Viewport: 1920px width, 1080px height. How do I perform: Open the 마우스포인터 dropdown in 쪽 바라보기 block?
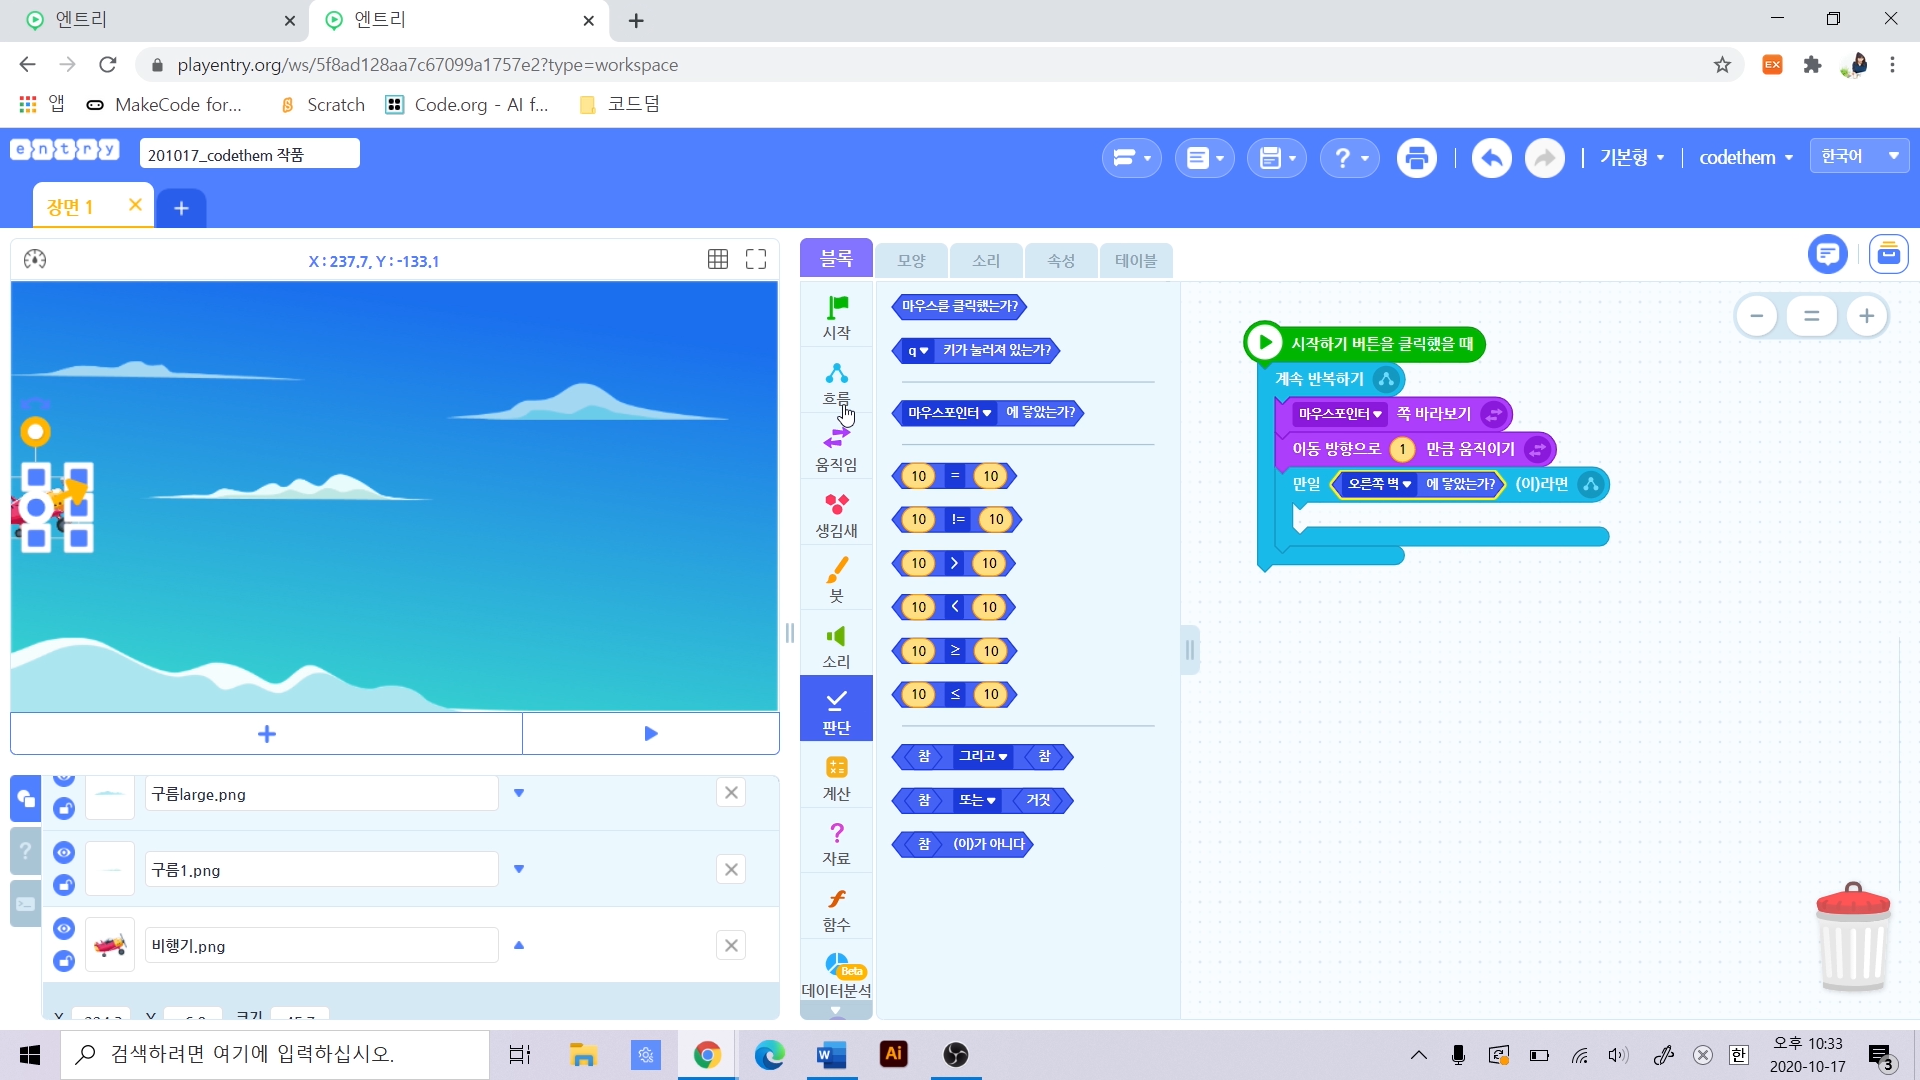(x=1340, y=414)
